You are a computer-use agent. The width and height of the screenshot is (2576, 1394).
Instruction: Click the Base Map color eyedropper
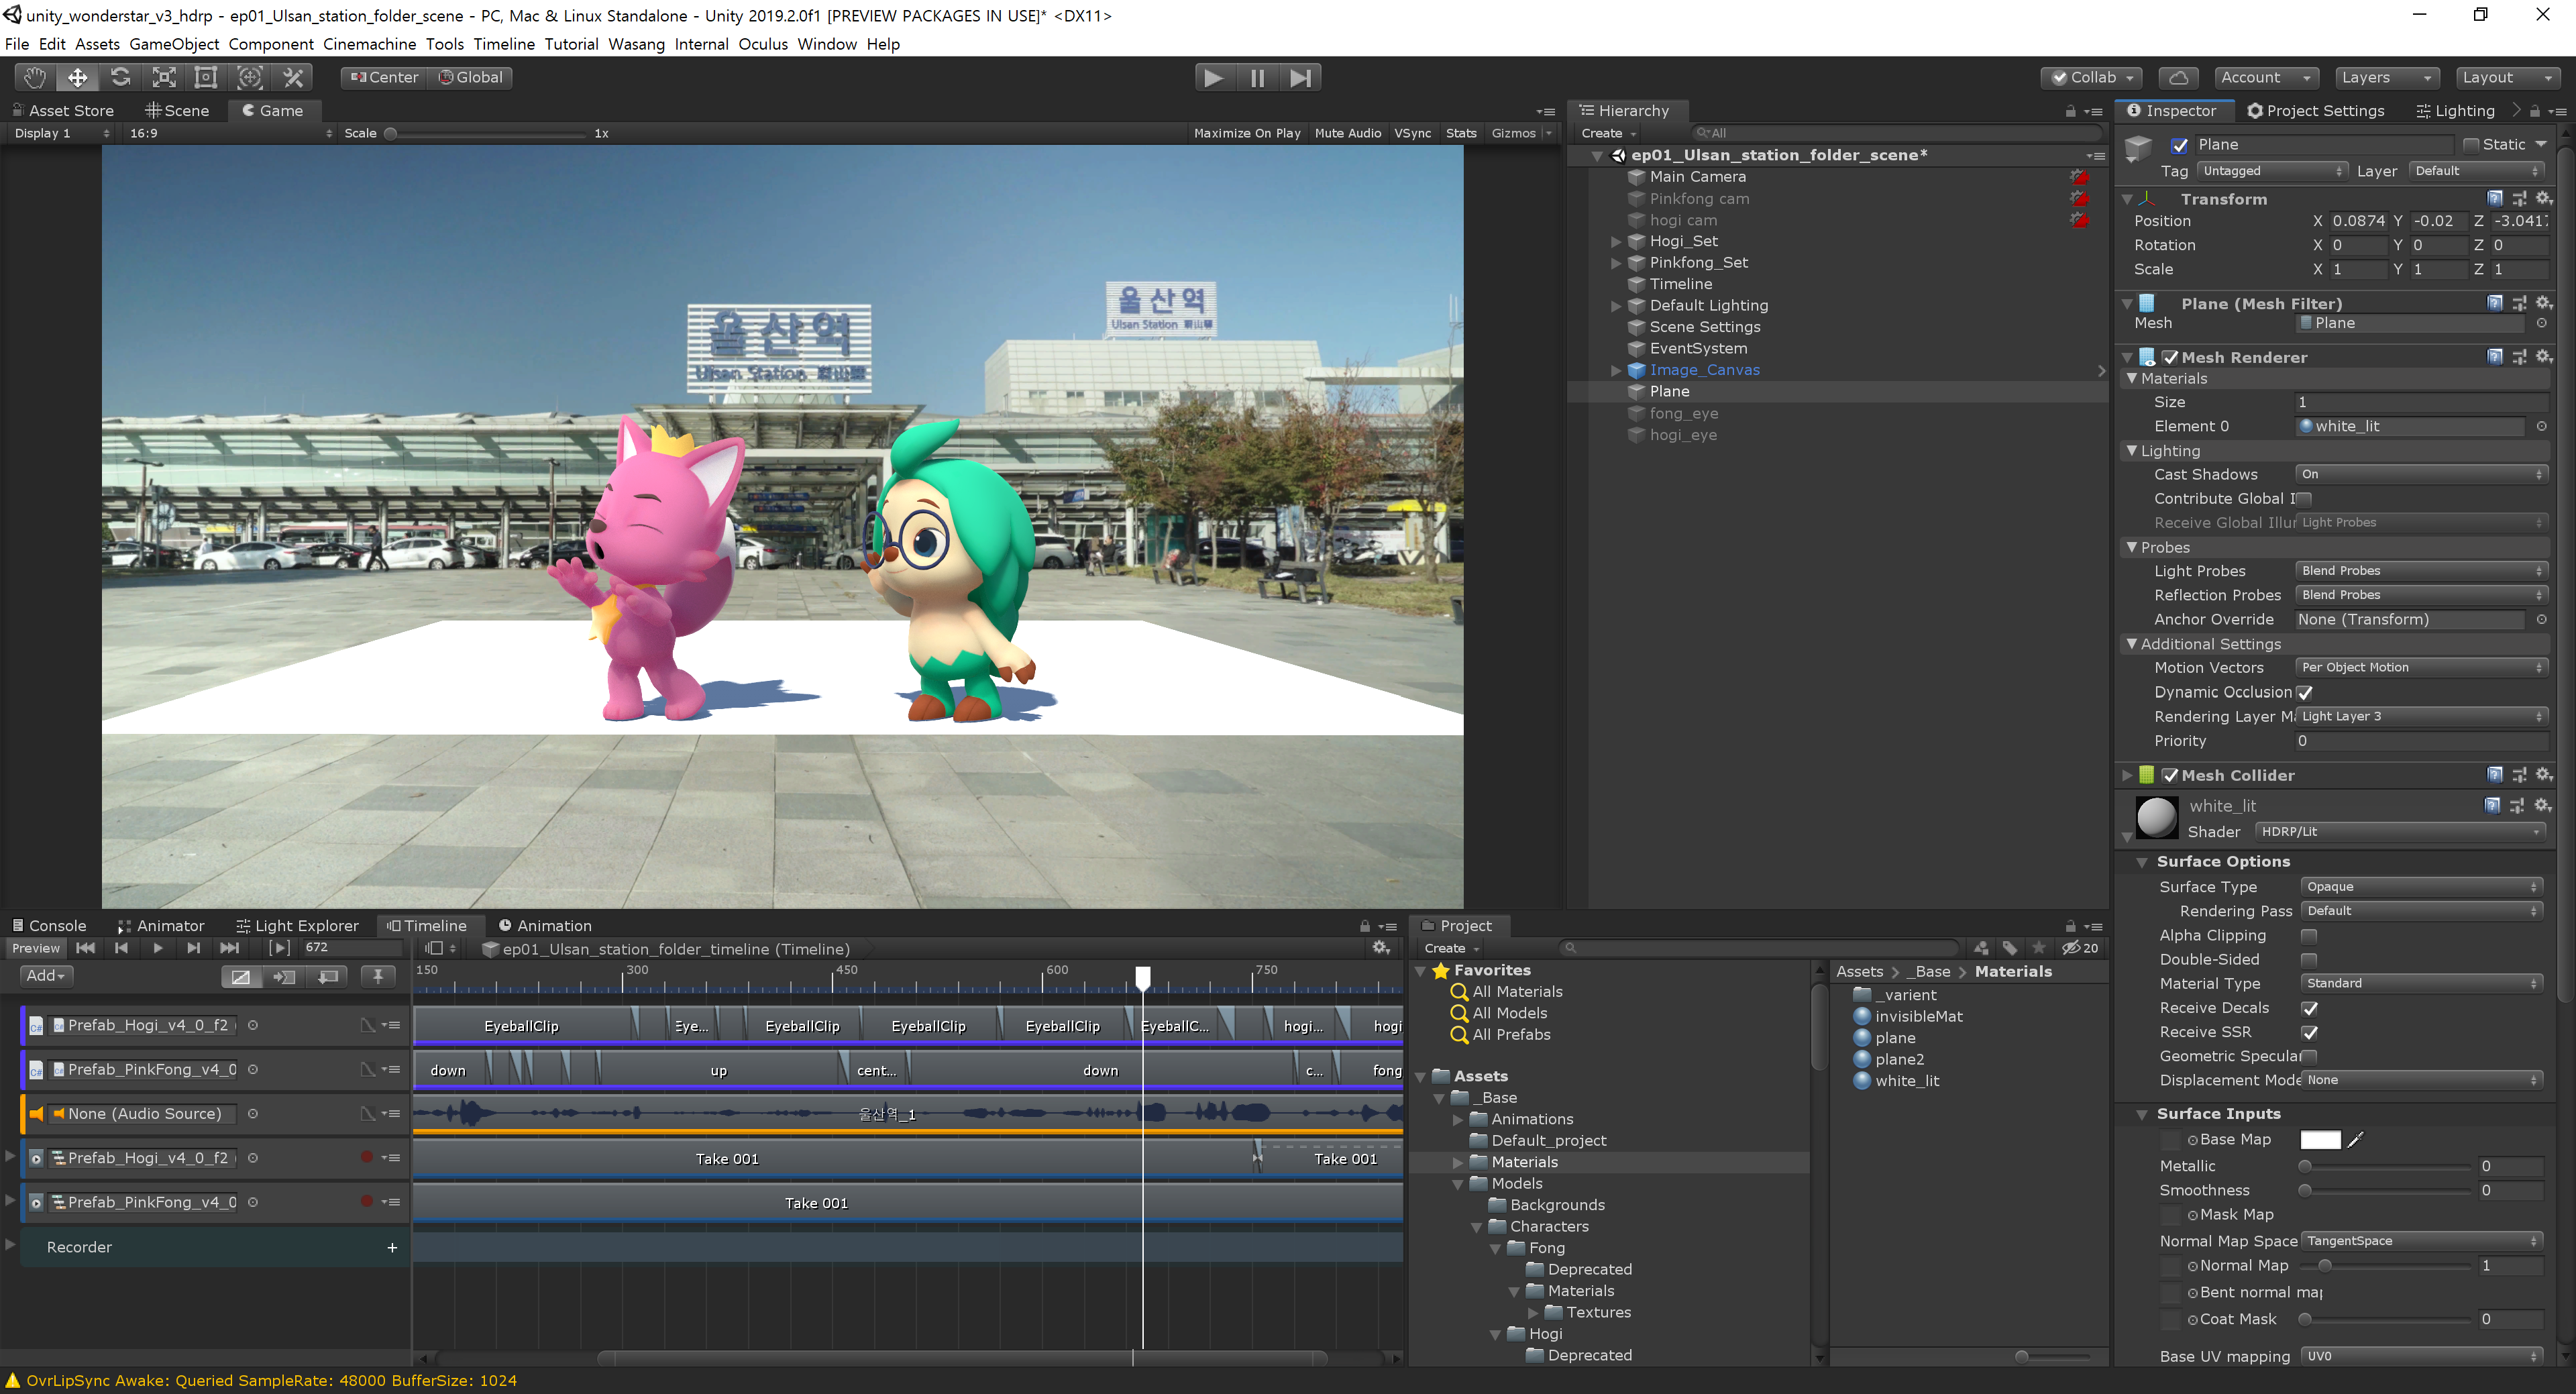point(2356,1140)
